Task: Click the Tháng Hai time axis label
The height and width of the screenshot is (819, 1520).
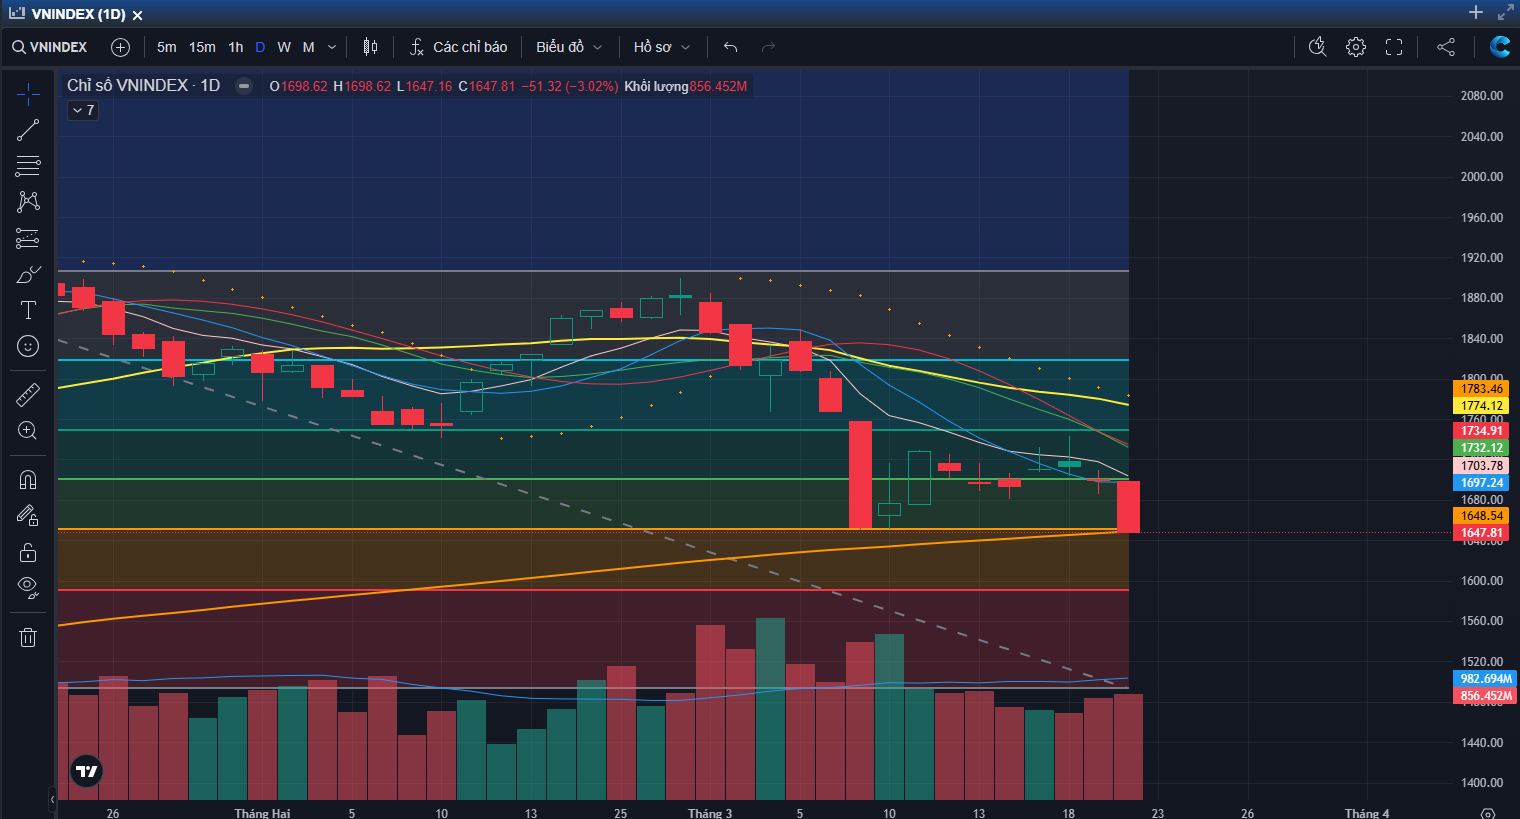Action: click(x=262, y=813)
